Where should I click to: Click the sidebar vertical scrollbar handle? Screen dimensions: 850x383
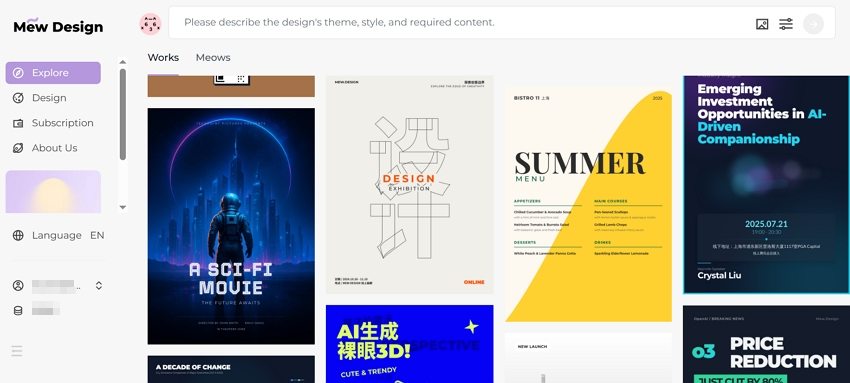click(123, 114)
